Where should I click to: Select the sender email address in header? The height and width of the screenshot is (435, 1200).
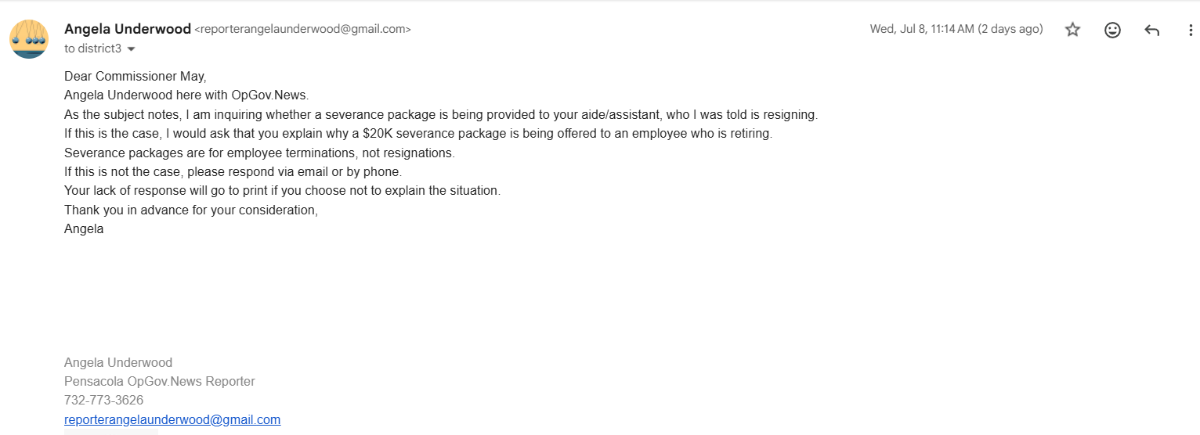(x=303, y=30)
